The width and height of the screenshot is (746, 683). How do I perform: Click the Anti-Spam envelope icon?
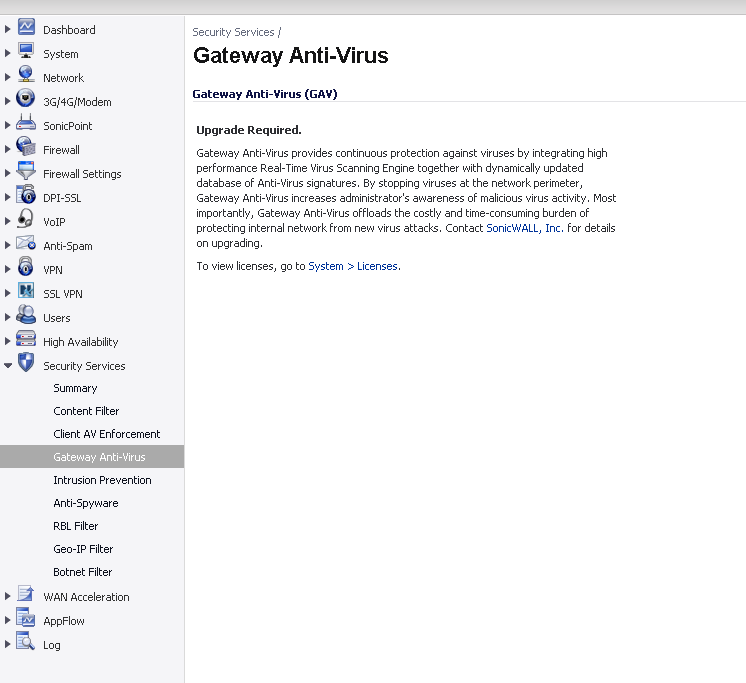26,243
